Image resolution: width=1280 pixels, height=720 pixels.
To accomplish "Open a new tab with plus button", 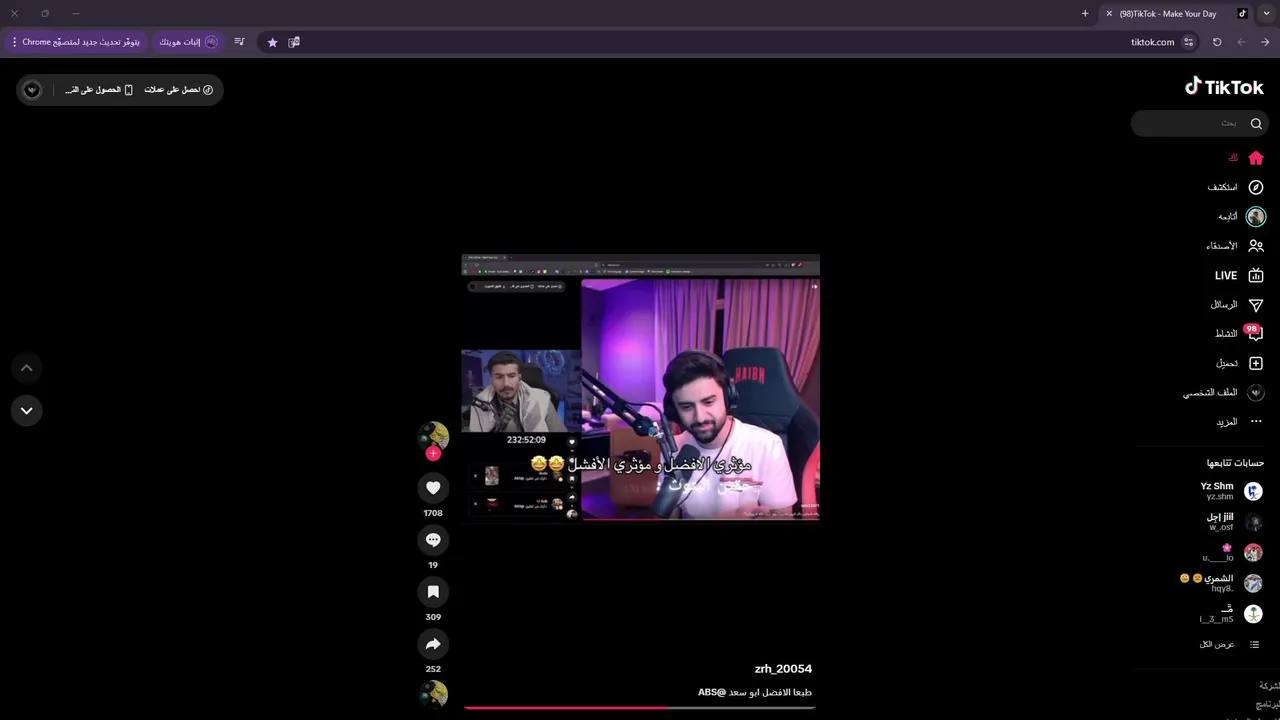I will click(1085, 14).
